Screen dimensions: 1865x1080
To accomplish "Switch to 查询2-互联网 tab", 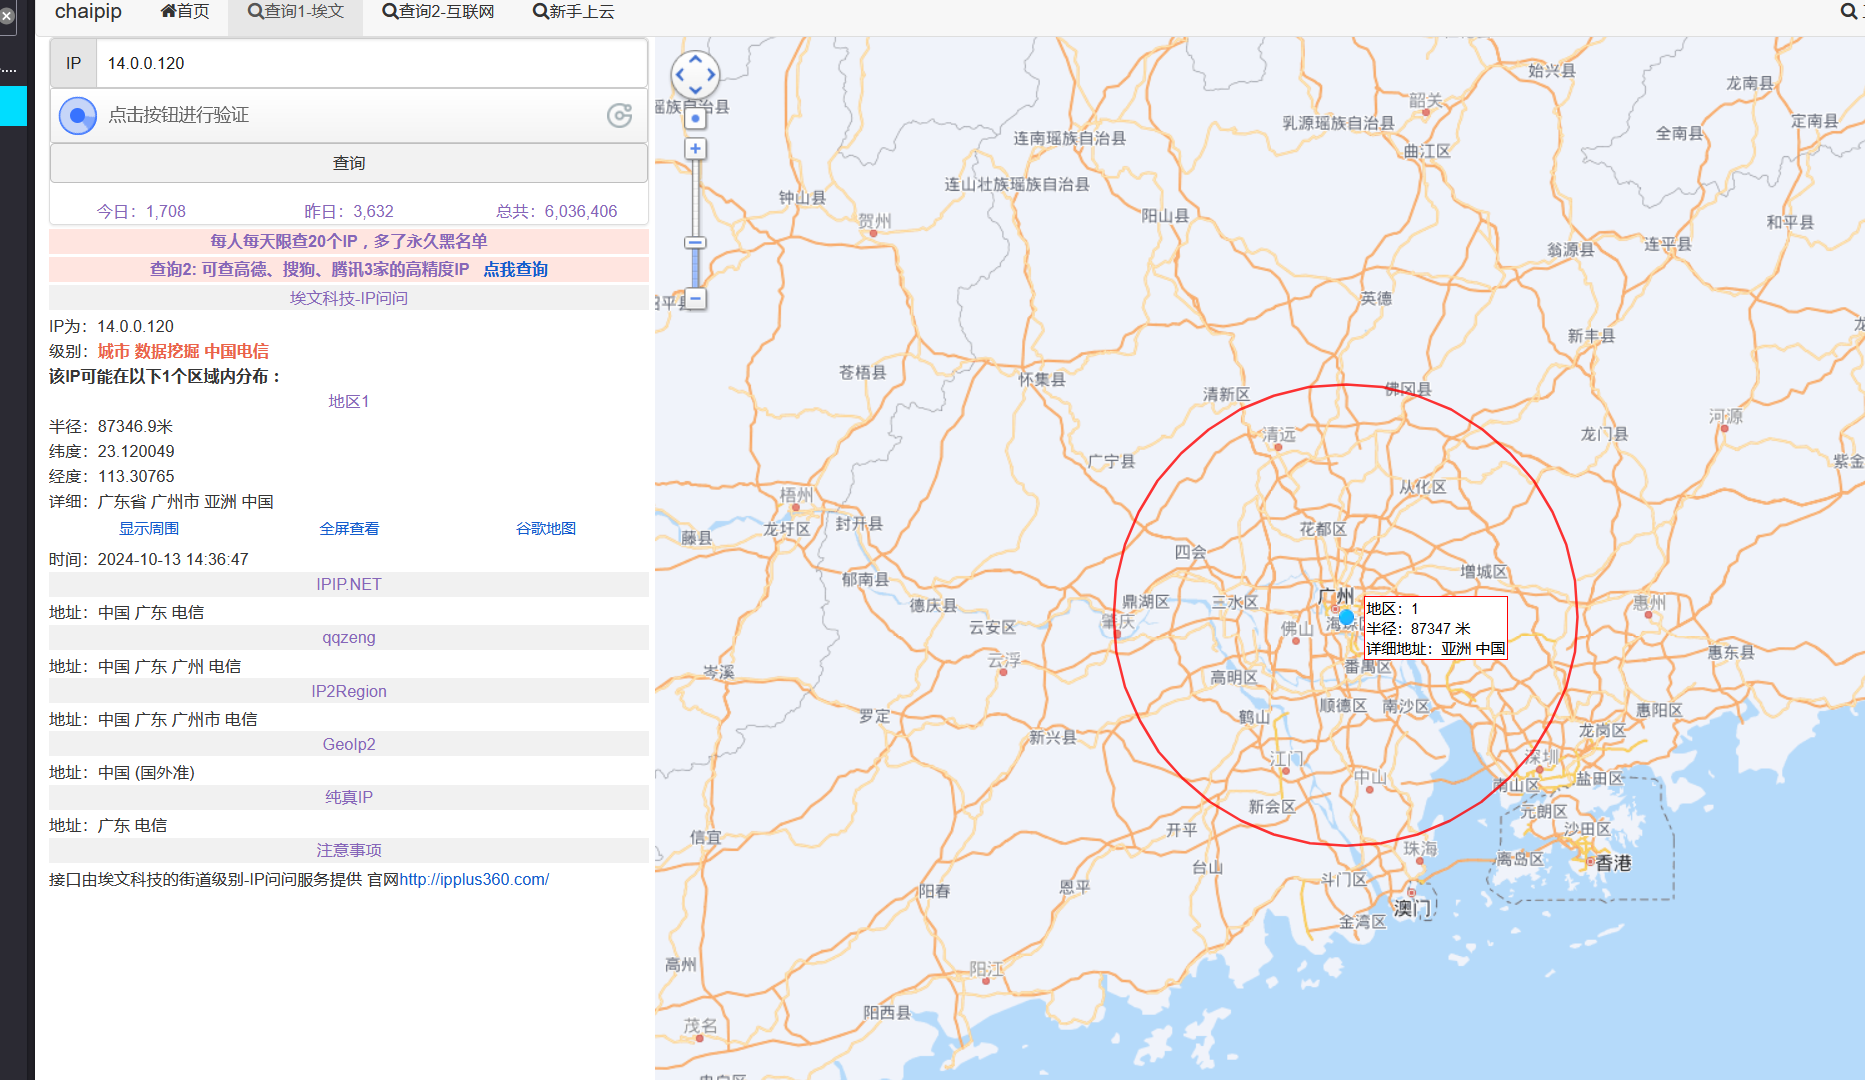I will click(x=438, y=11).
